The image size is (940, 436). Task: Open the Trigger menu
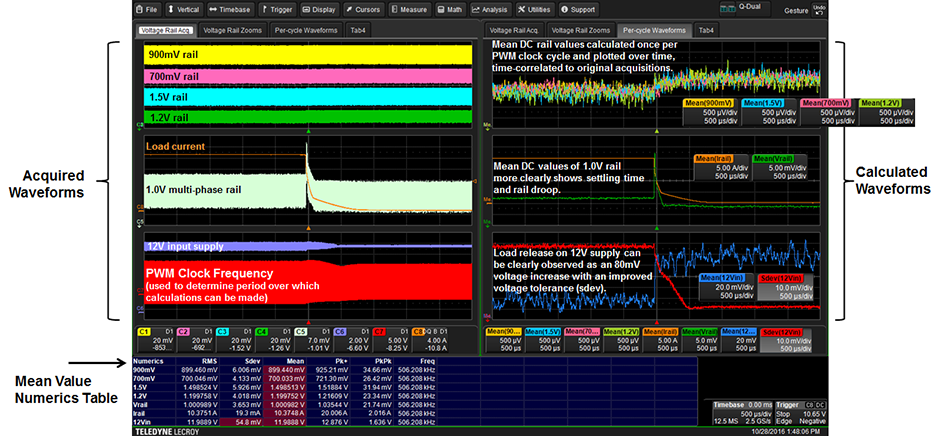point(278,9)
